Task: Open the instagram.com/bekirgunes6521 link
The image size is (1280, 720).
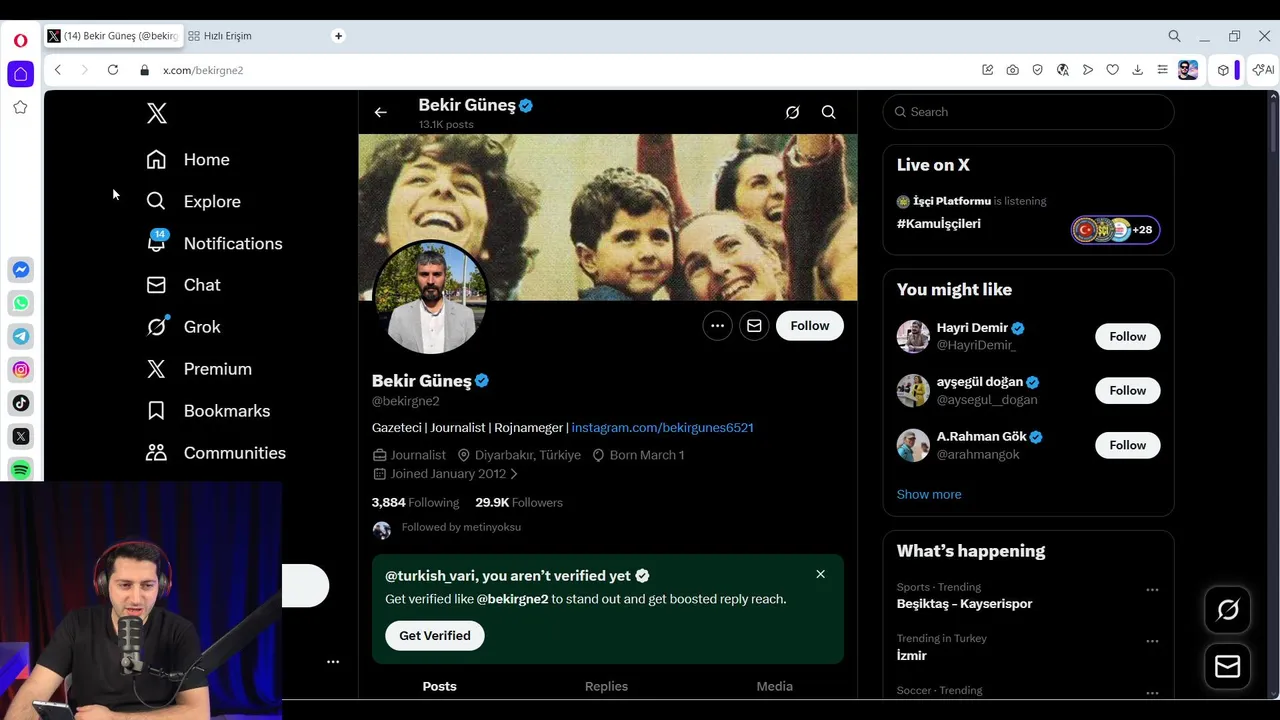Action: tap(662, 428)
